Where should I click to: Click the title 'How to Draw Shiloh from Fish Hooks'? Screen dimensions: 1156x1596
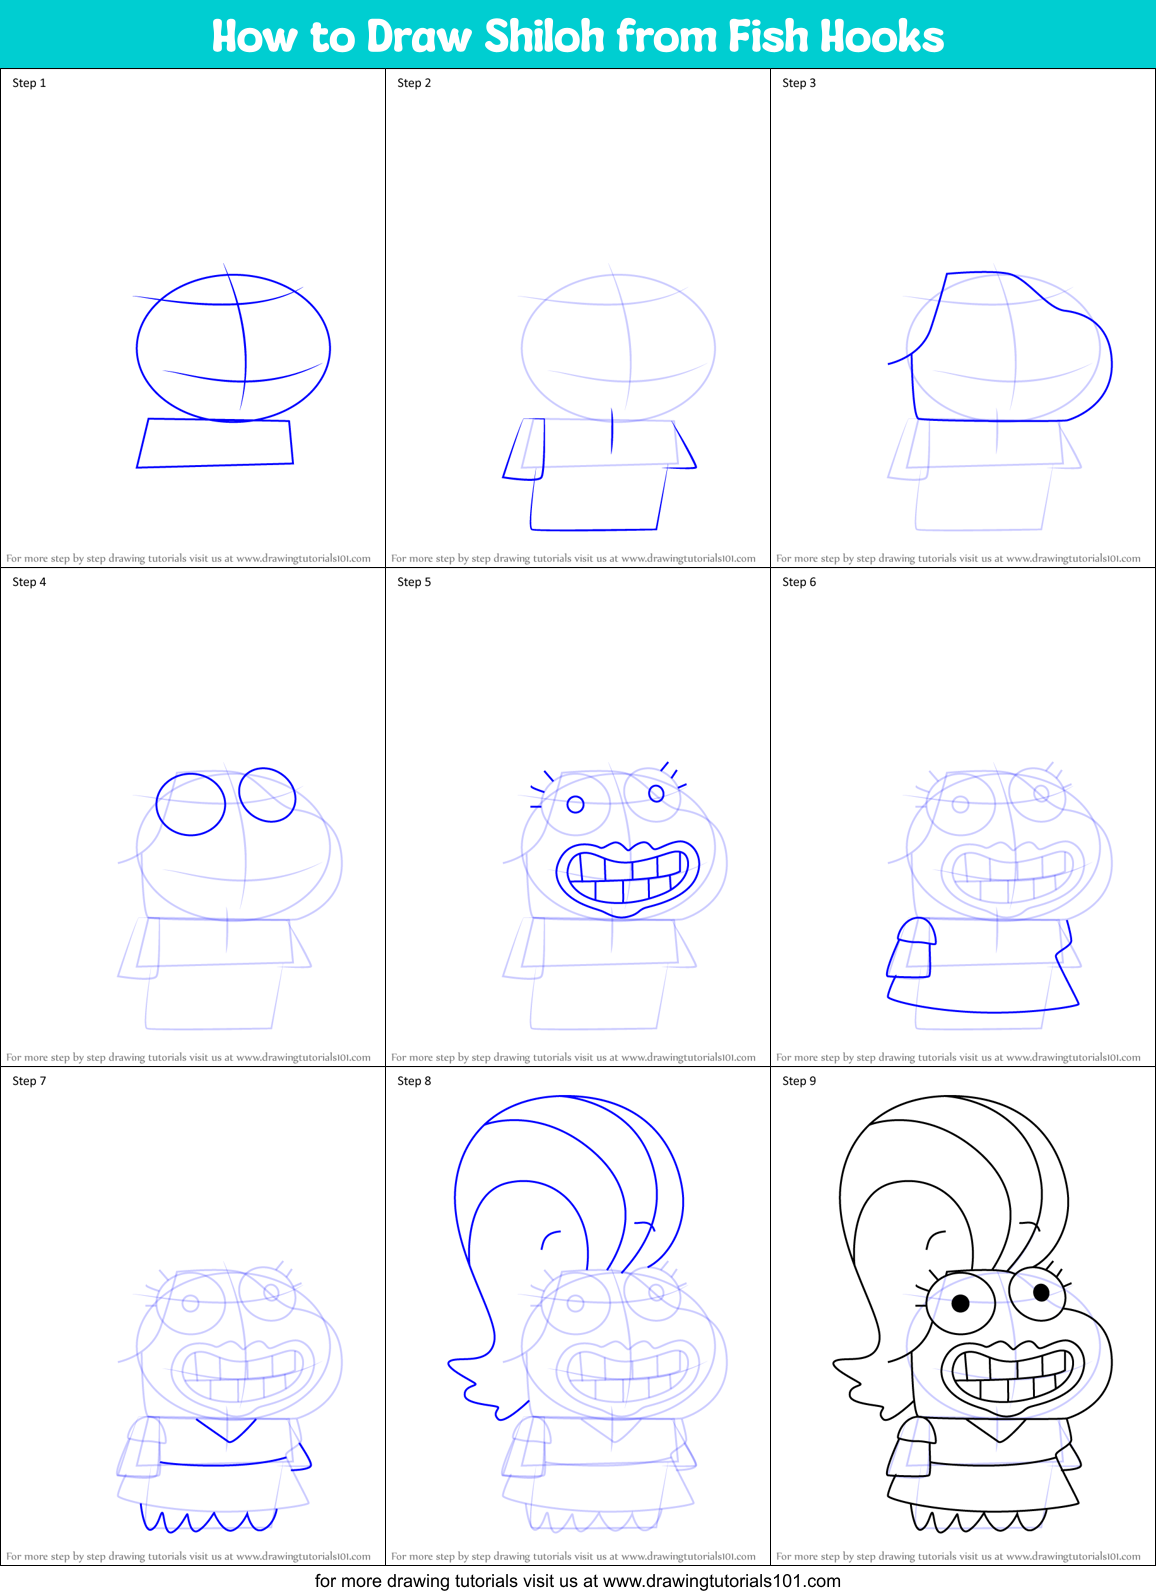pyautogui.click(x=578, y=36)
